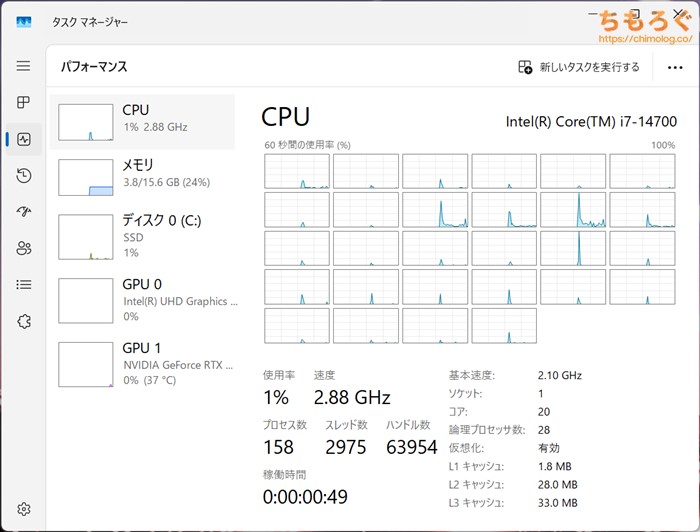Viewport: 700px width, 532px height.
Task: Select the メモリ performance item
Action: 142,177
